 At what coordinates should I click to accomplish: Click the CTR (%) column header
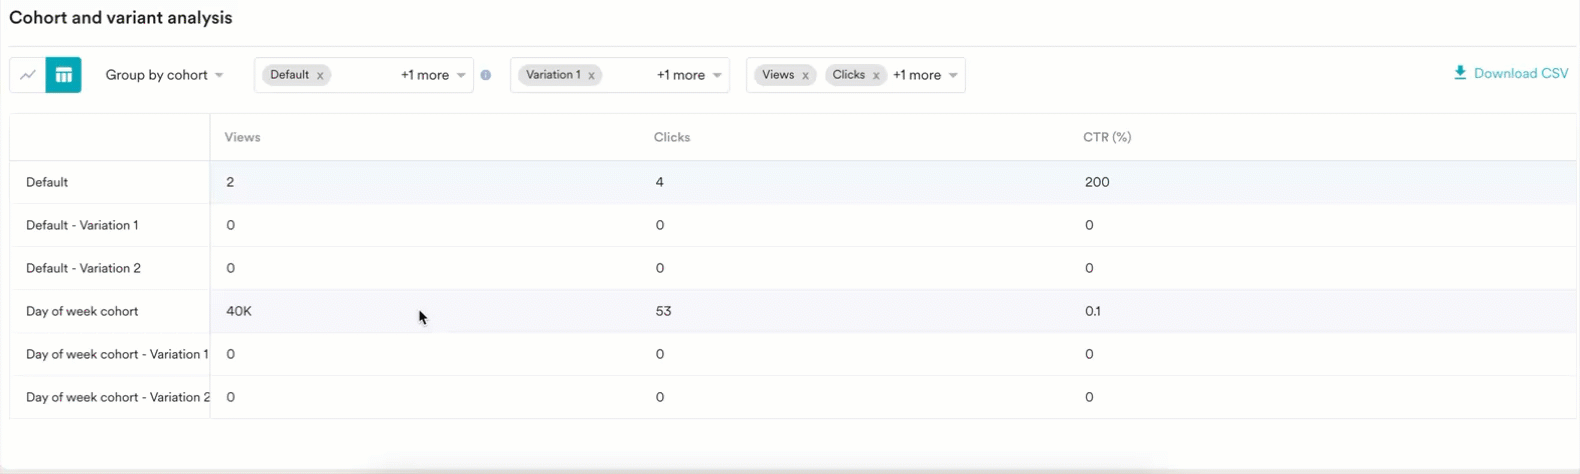(x=1107, y=137)
